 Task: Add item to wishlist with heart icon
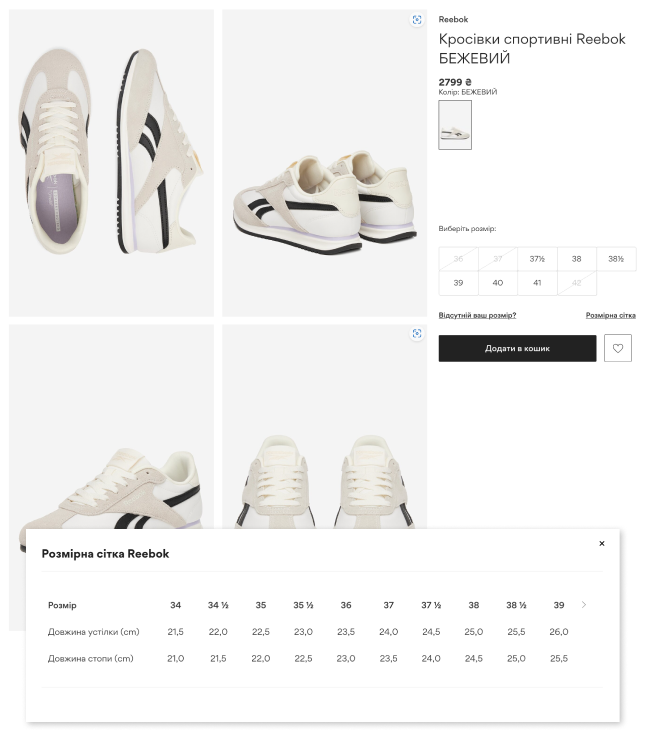click(618, 348)
